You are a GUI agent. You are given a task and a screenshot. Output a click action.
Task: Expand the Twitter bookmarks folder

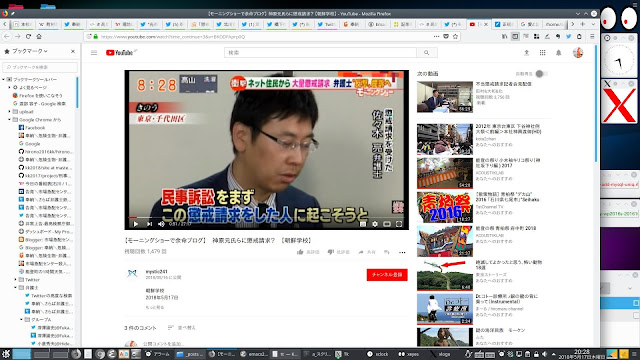16,280
